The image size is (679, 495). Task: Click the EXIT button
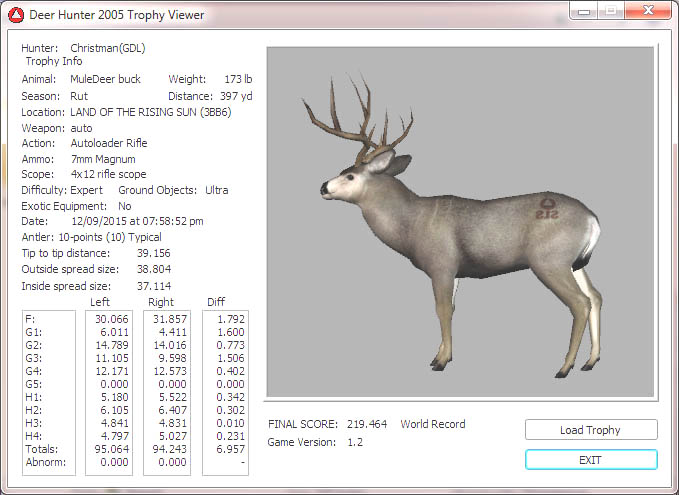591,460
